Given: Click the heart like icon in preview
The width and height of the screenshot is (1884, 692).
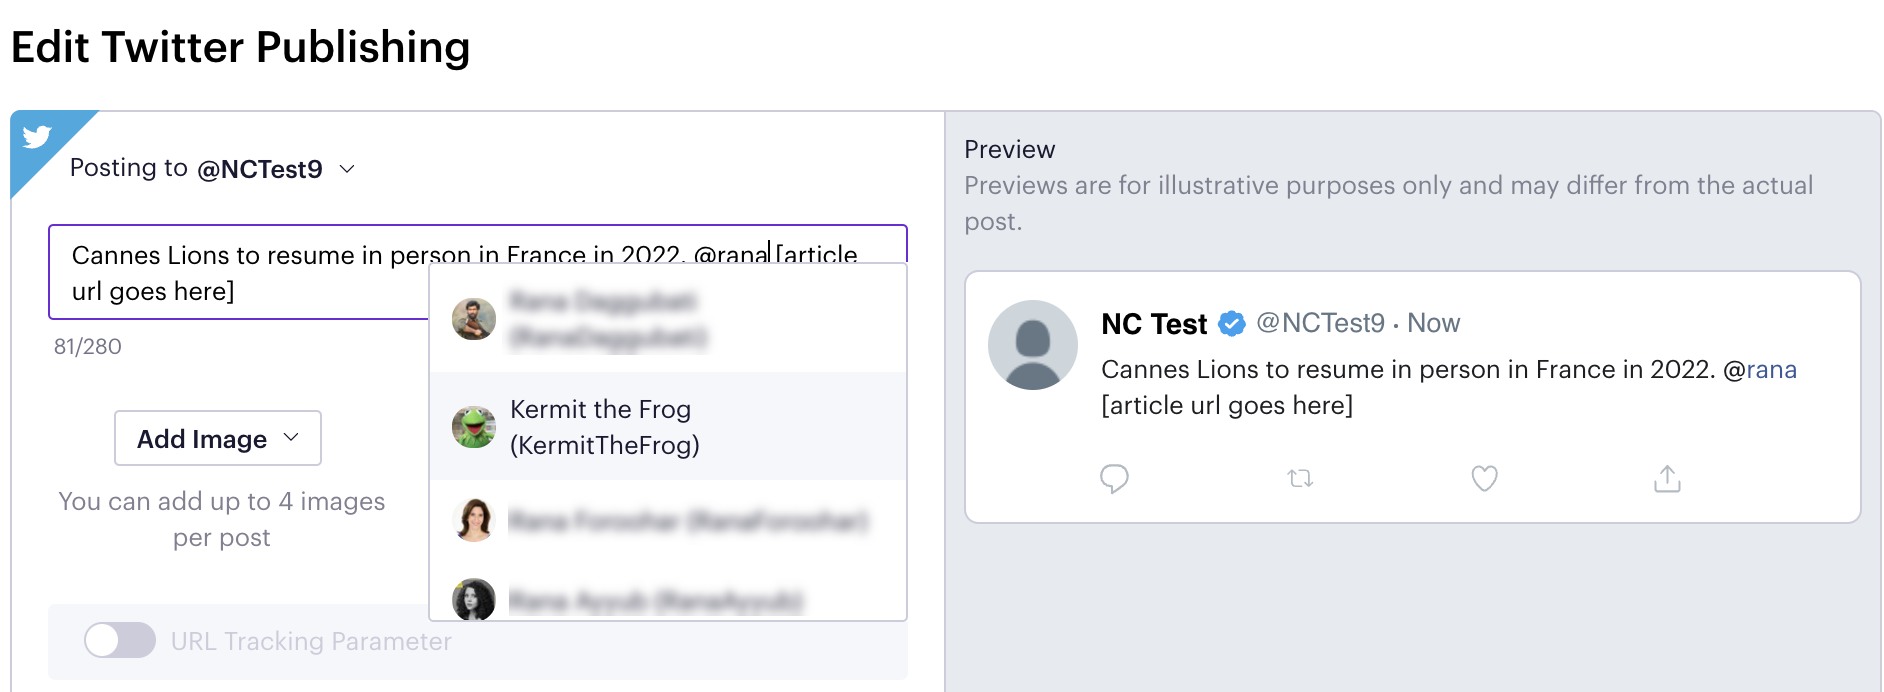Looking at the screenshot, I should pos(1484,479).
